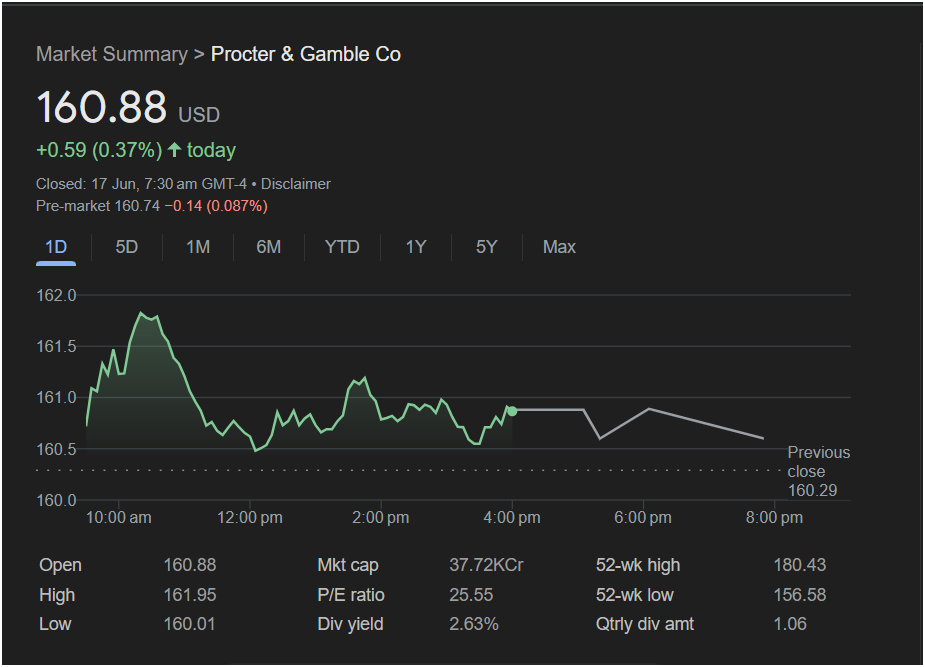Click the 160.0 y-axis label
Screen dimensions: 925x667
click(57, 500)
